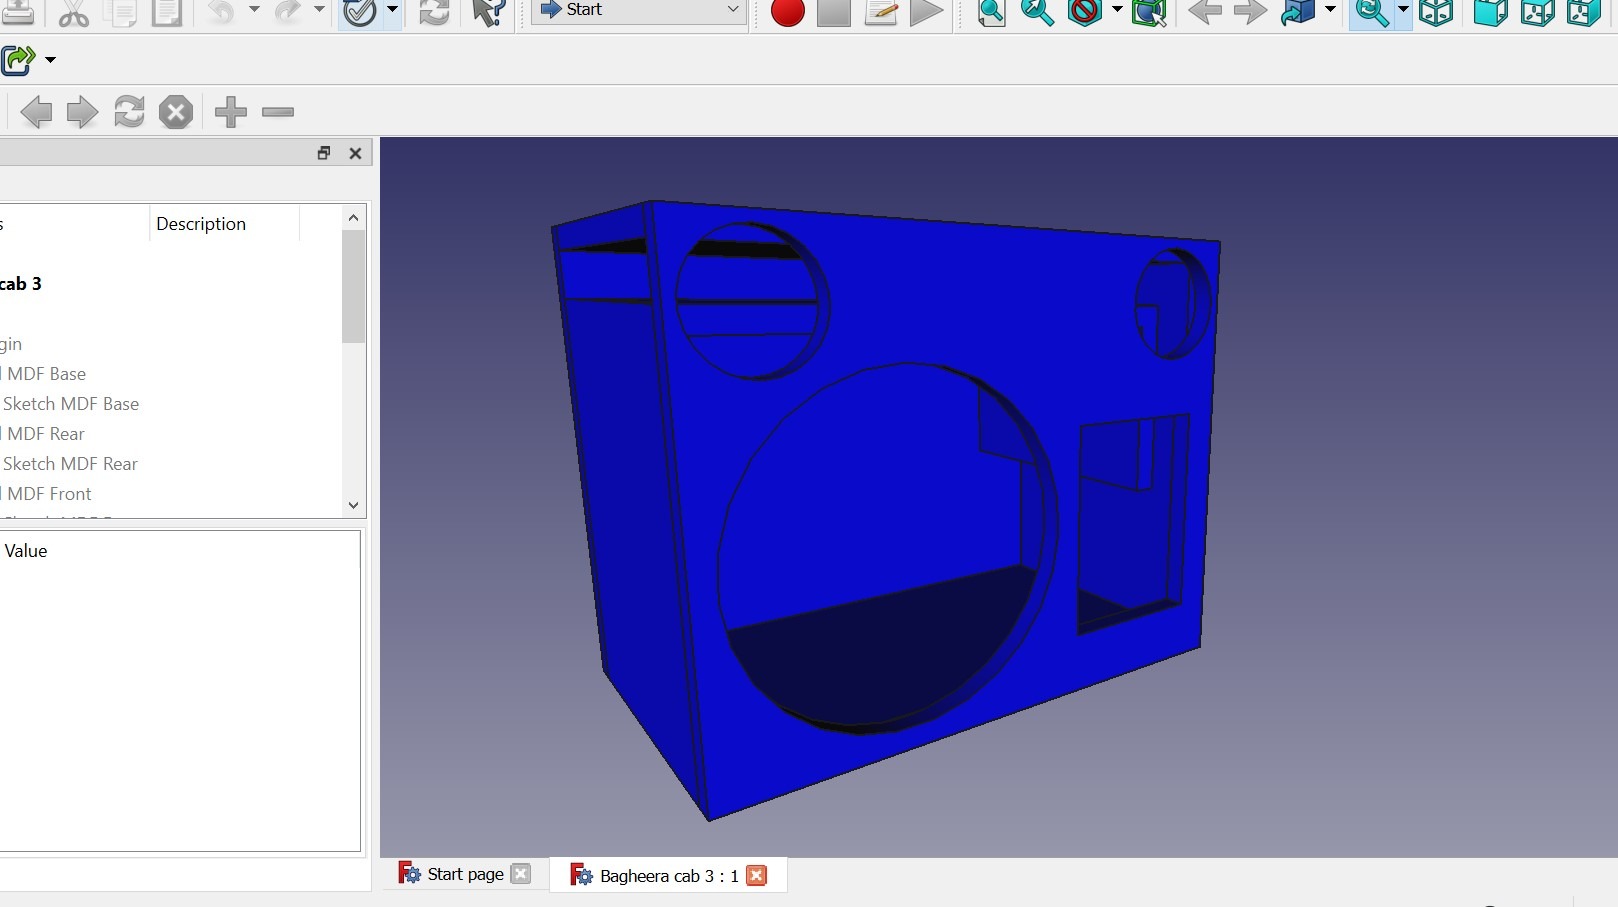Execute macro with the play triangle
1618x907 pixels.
click(x=927, y=12)
